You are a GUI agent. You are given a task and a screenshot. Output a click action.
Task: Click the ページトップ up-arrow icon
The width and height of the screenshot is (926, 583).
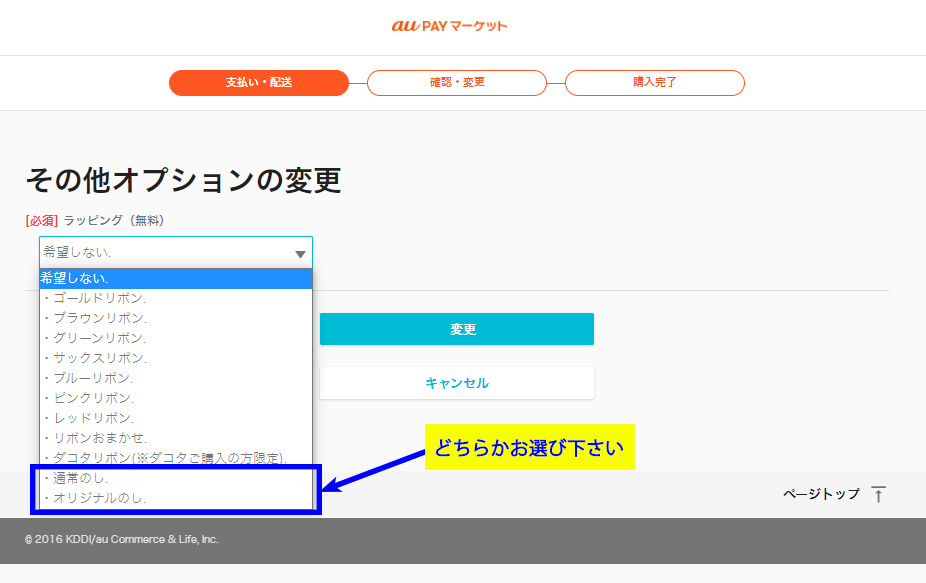878,494
